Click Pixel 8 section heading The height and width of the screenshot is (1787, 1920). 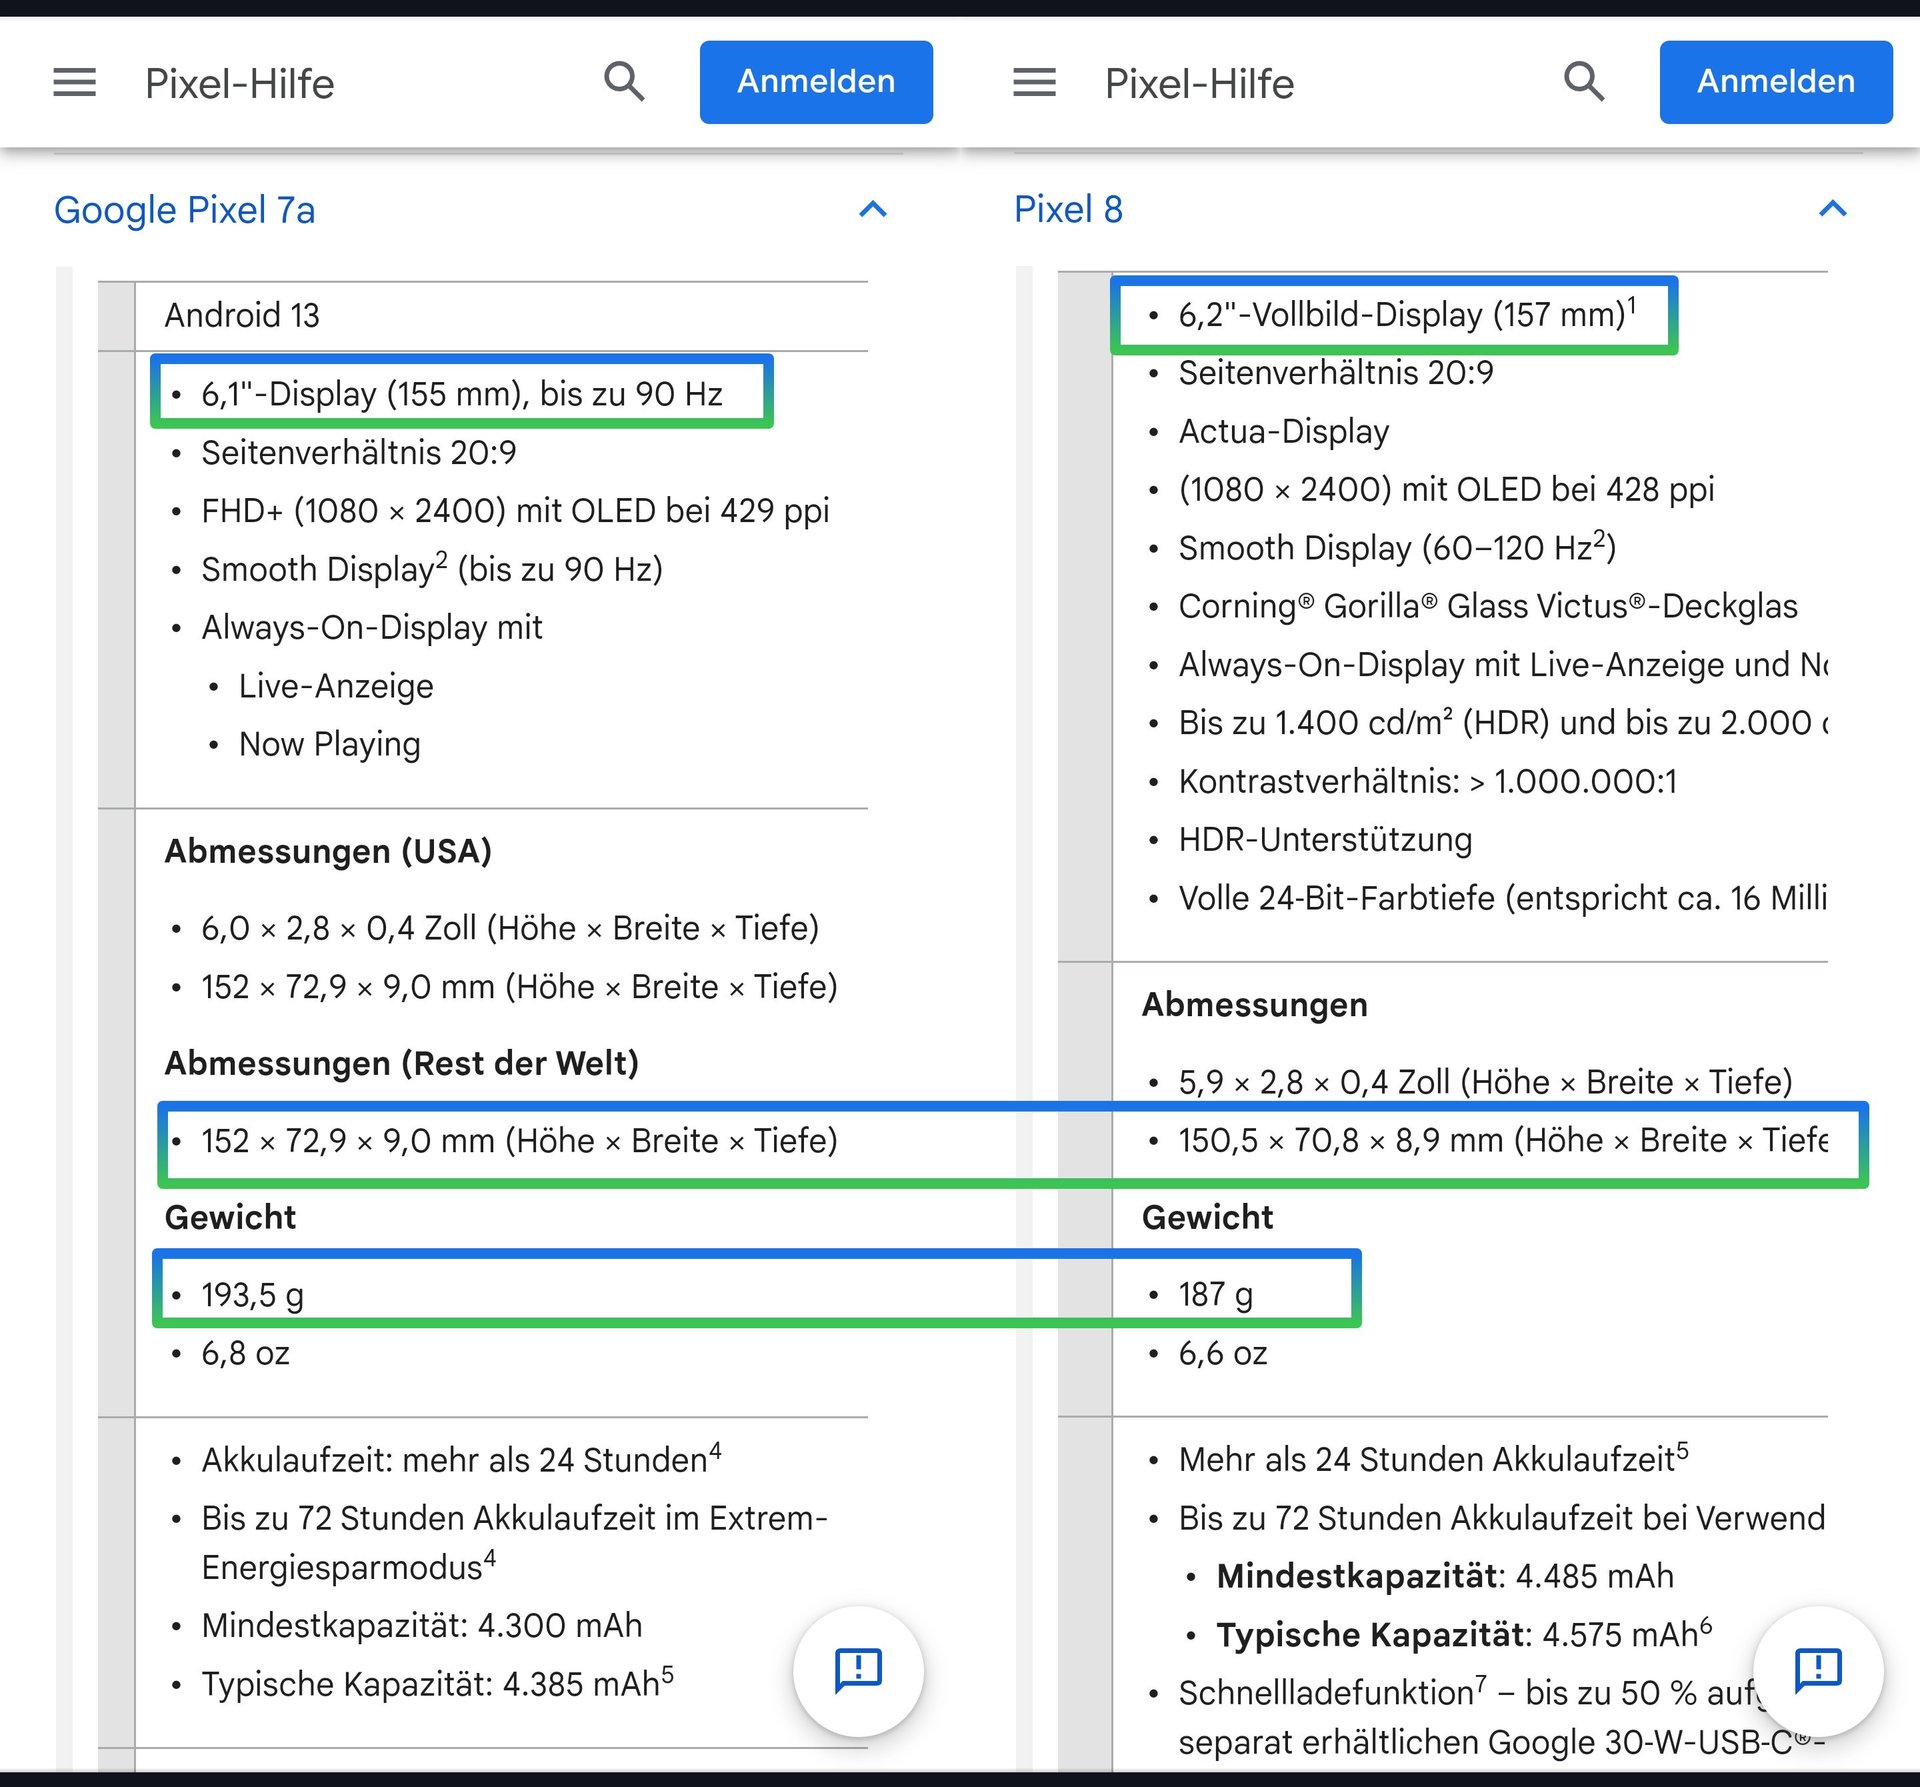1068,210
